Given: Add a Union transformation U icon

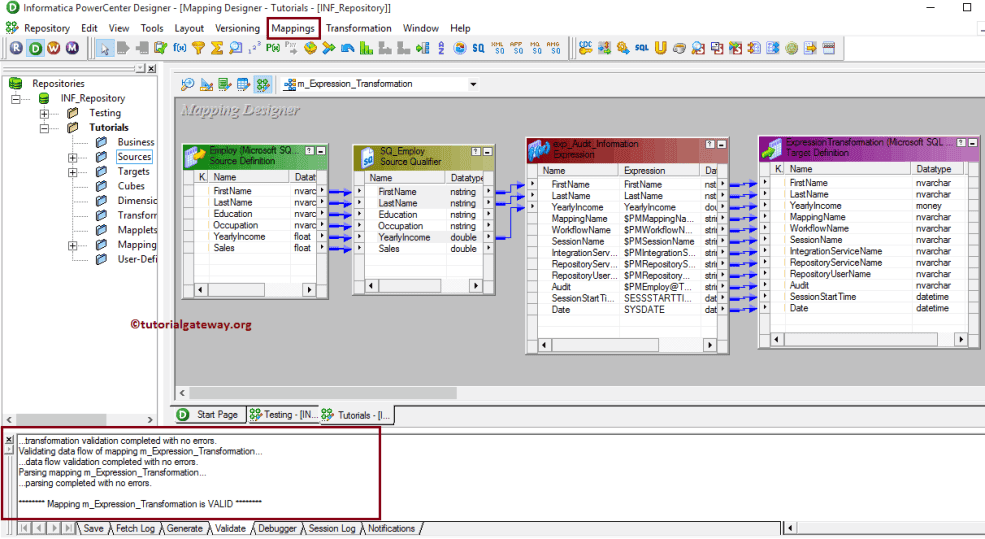Looking at the screenshot, I should (660, 48).
